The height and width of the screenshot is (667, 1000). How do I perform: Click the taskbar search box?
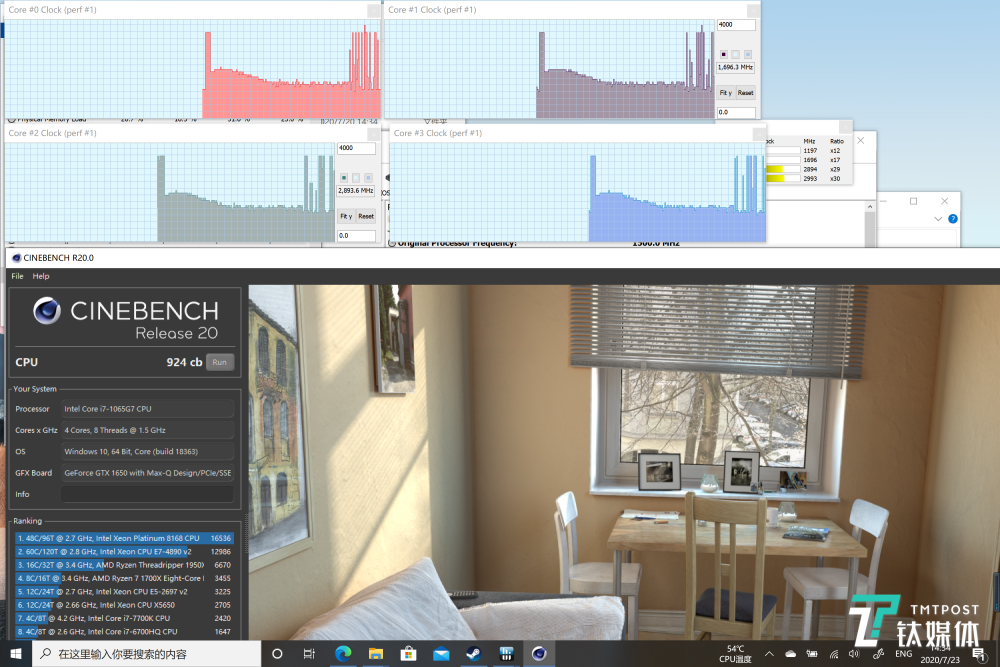(147, 654)
